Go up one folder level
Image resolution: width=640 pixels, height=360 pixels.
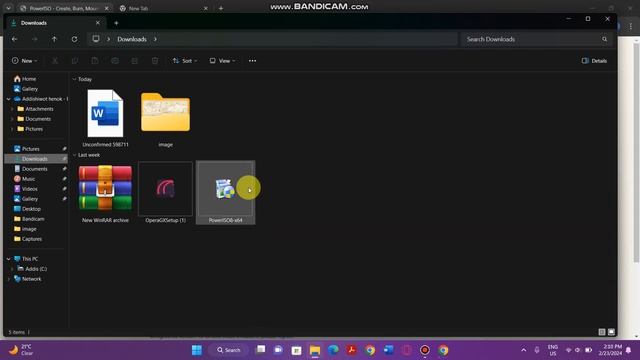54,39
